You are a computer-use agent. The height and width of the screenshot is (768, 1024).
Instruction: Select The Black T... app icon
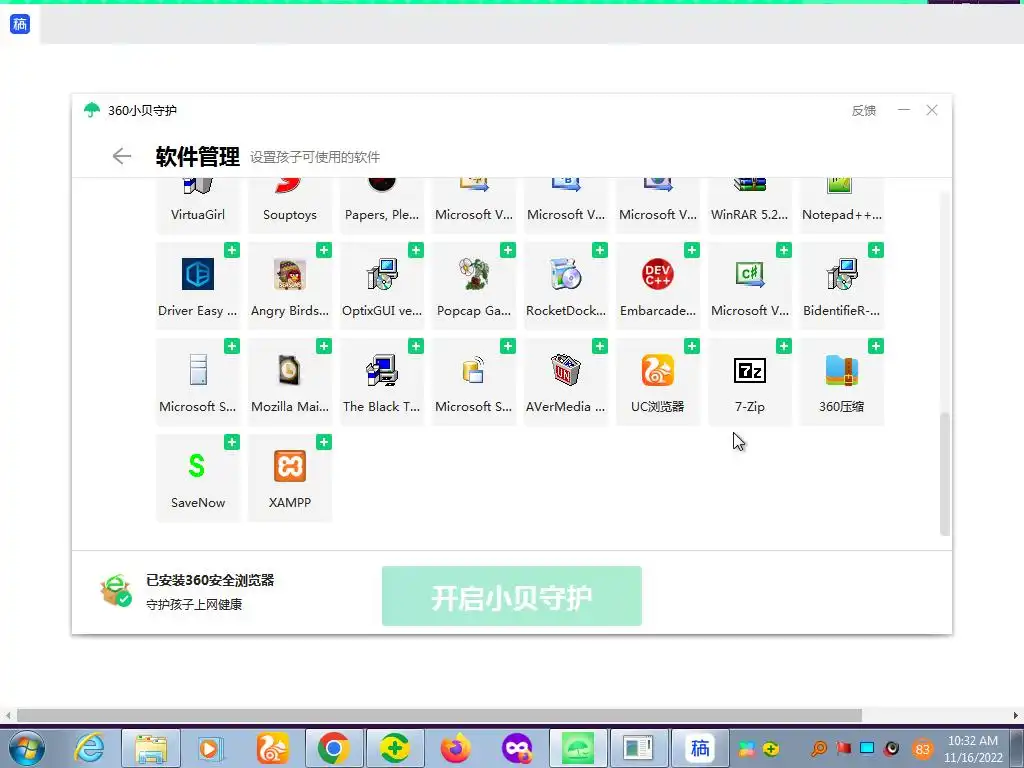(382, 370)
